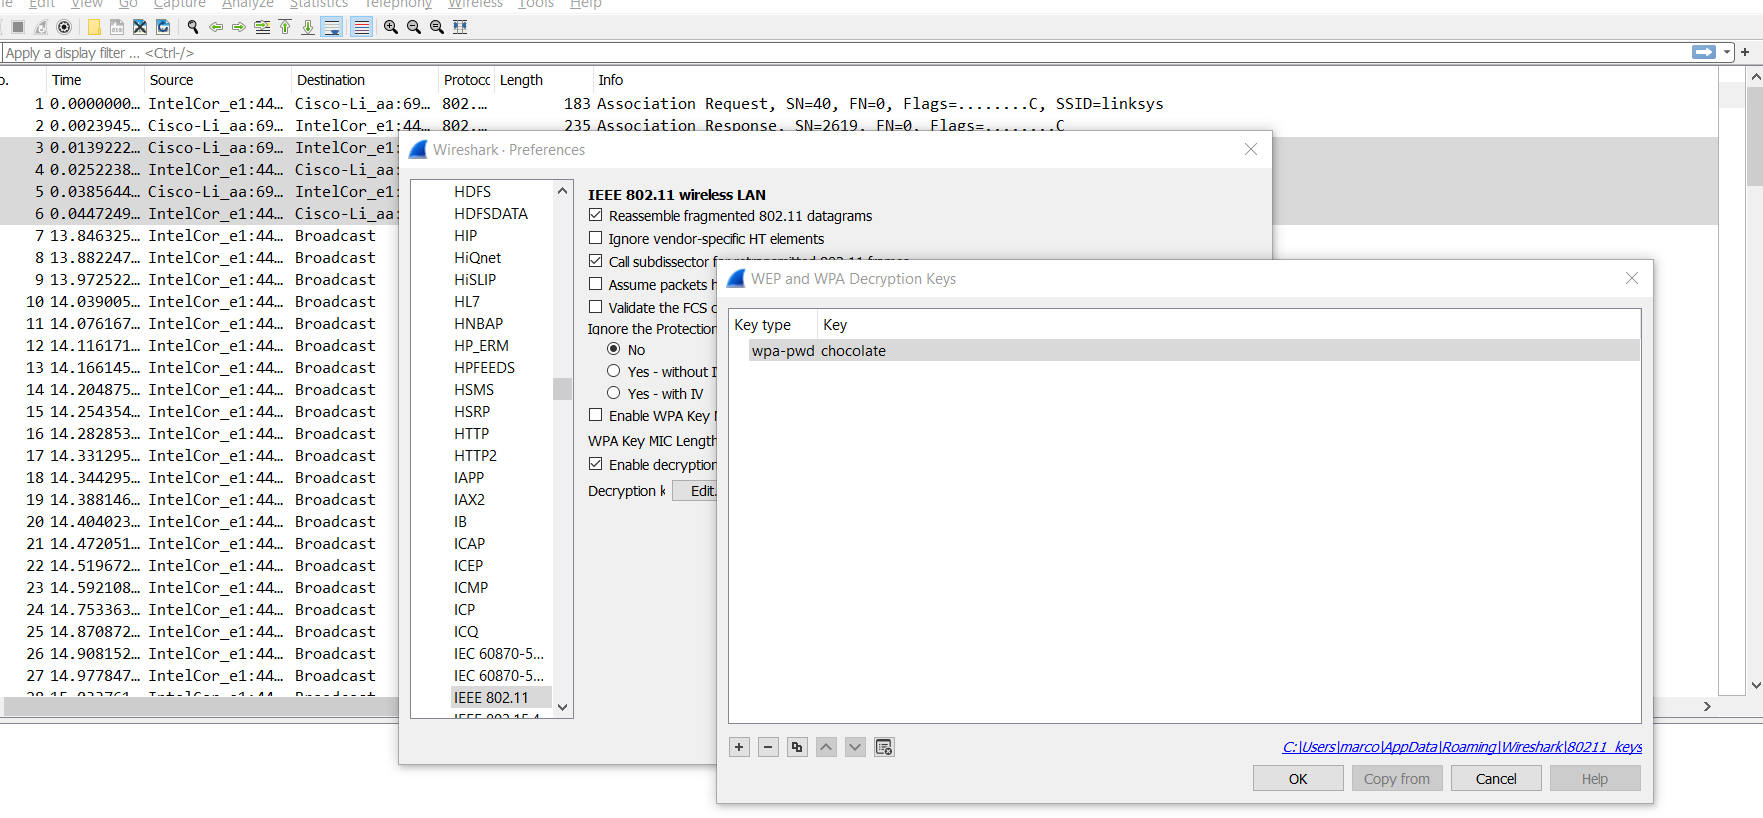Open the 80211_keys file path link
The height and width of the screenshot is (818, 1763).
point(1462,747)
